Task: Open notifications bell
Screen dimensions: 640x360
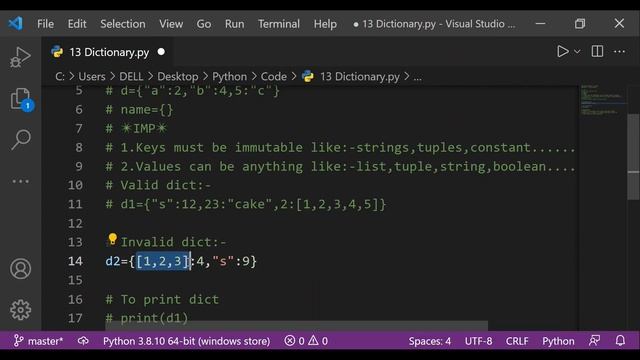Action: tap(620, 340)
